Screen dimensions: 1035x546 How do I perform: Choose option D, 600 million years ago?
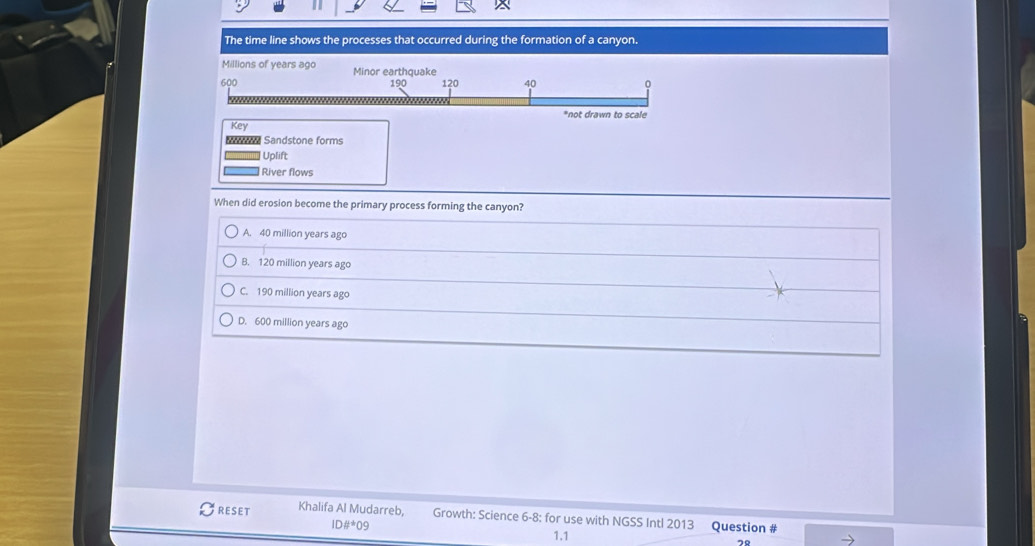[228, 323]
